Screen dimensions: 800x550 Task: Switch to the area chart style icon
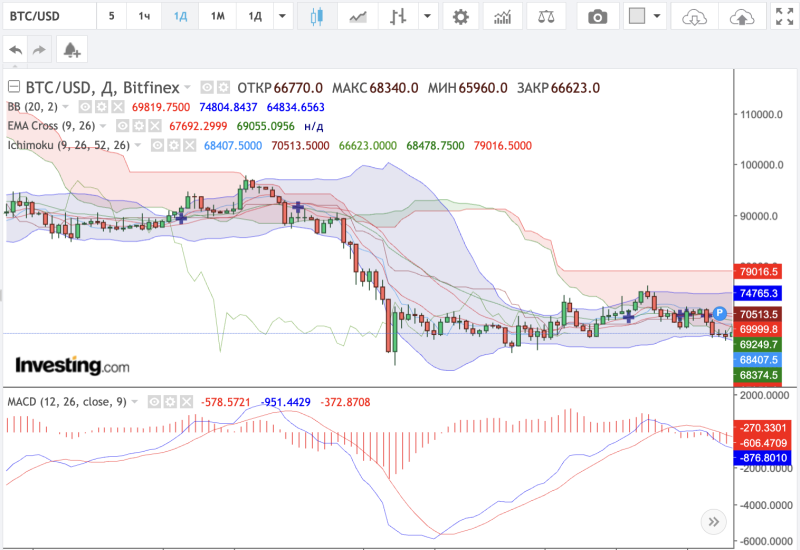tap(357, 17)
